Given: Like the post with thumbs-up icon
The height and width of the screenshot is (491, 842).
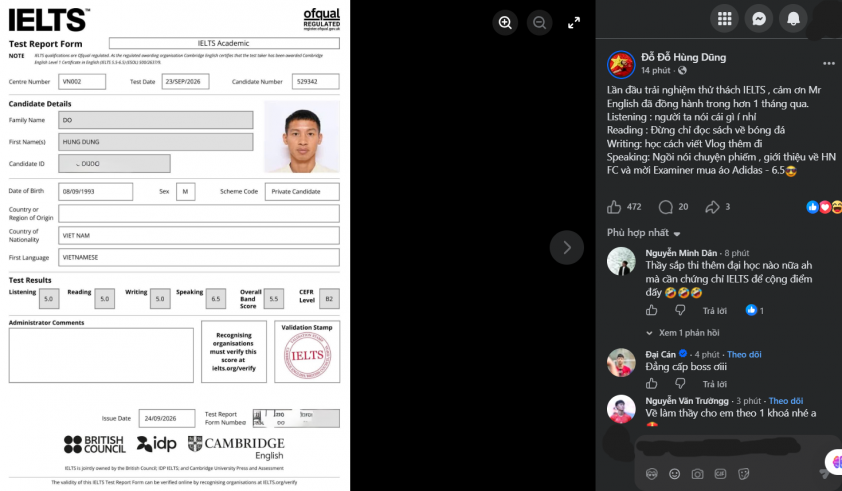Looking at the screenshot, I should (614, 207).
